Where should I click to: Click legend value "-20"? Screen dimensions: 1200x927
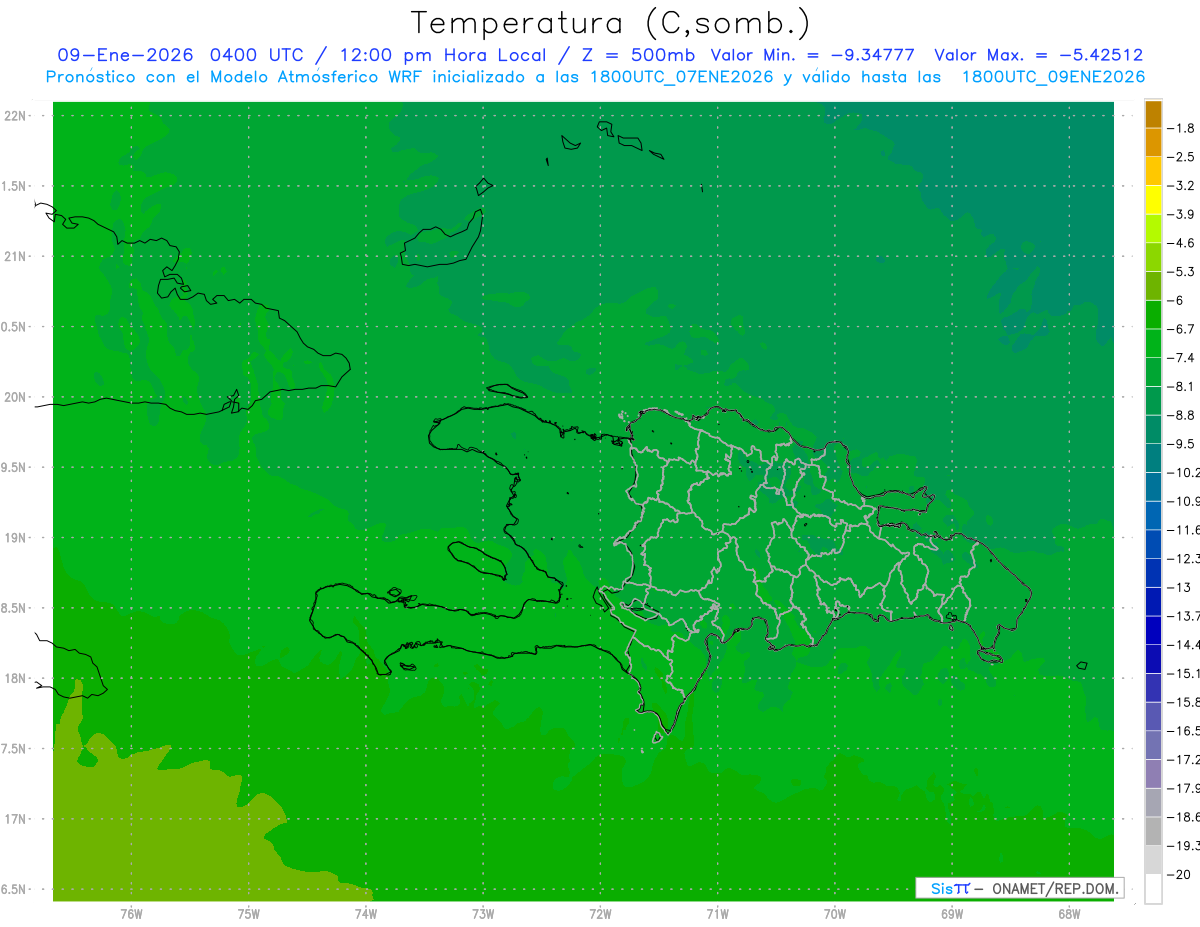coord(1180,874)
